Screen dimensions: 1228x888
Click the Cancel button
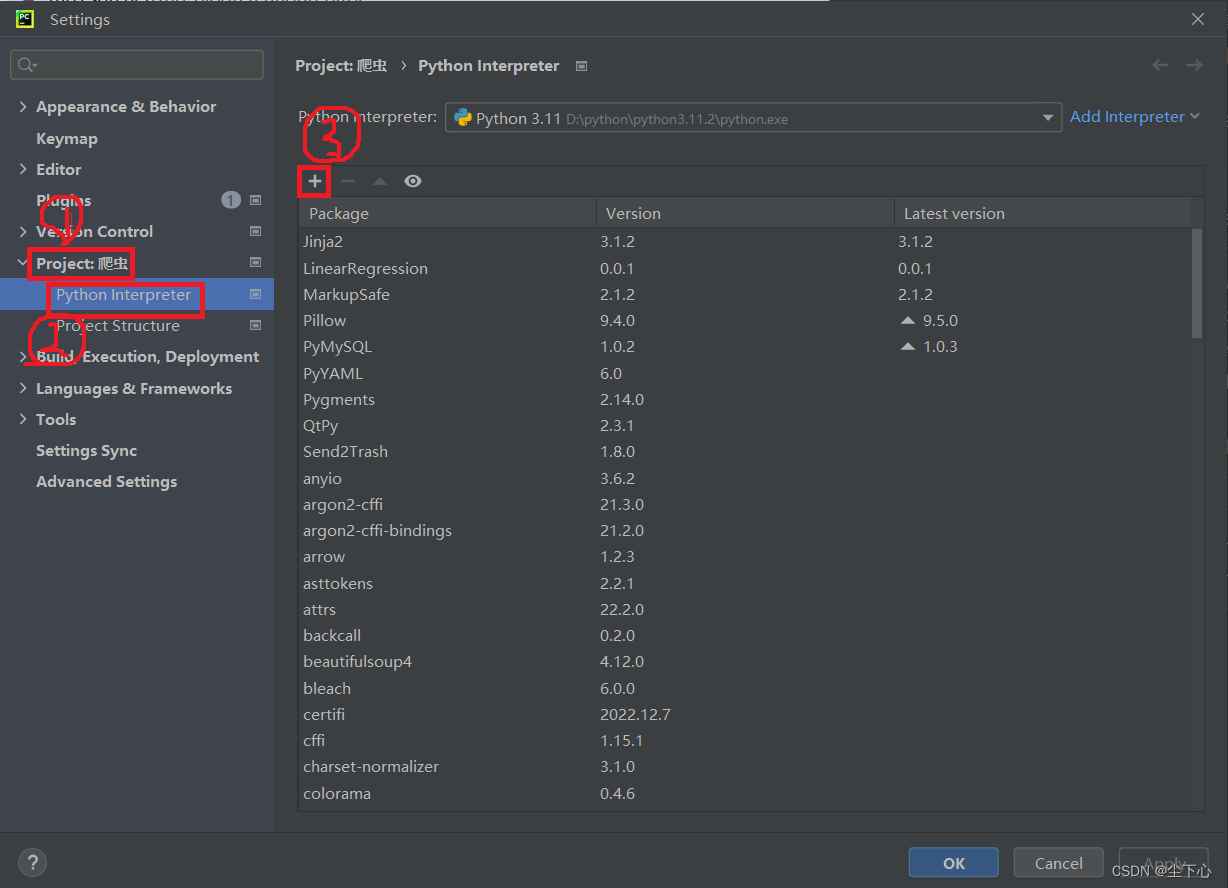[1059, 863]
